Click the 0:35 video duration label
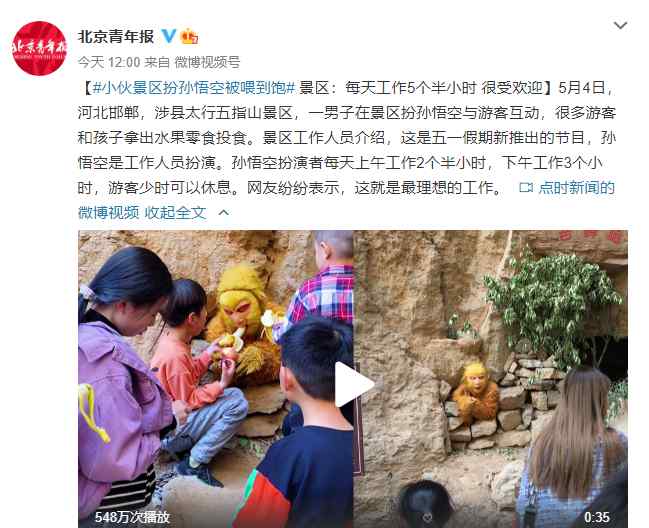649x528 pixels. 596,517
